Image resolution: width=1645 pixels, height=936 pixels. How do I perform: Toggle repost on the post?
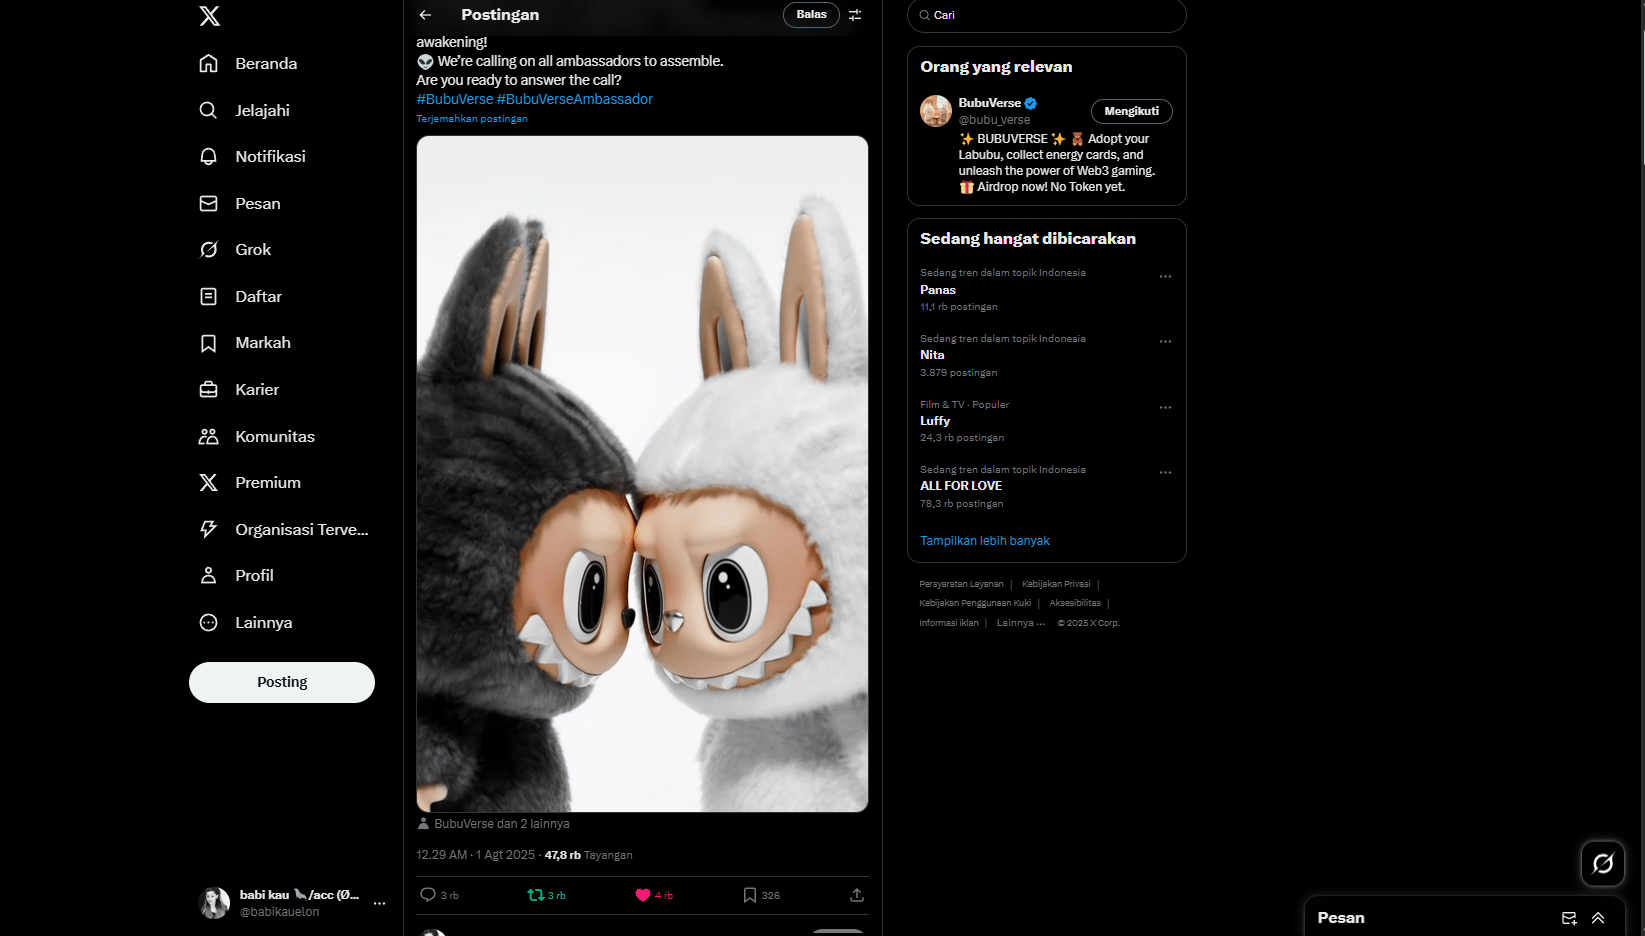point(536,895)
